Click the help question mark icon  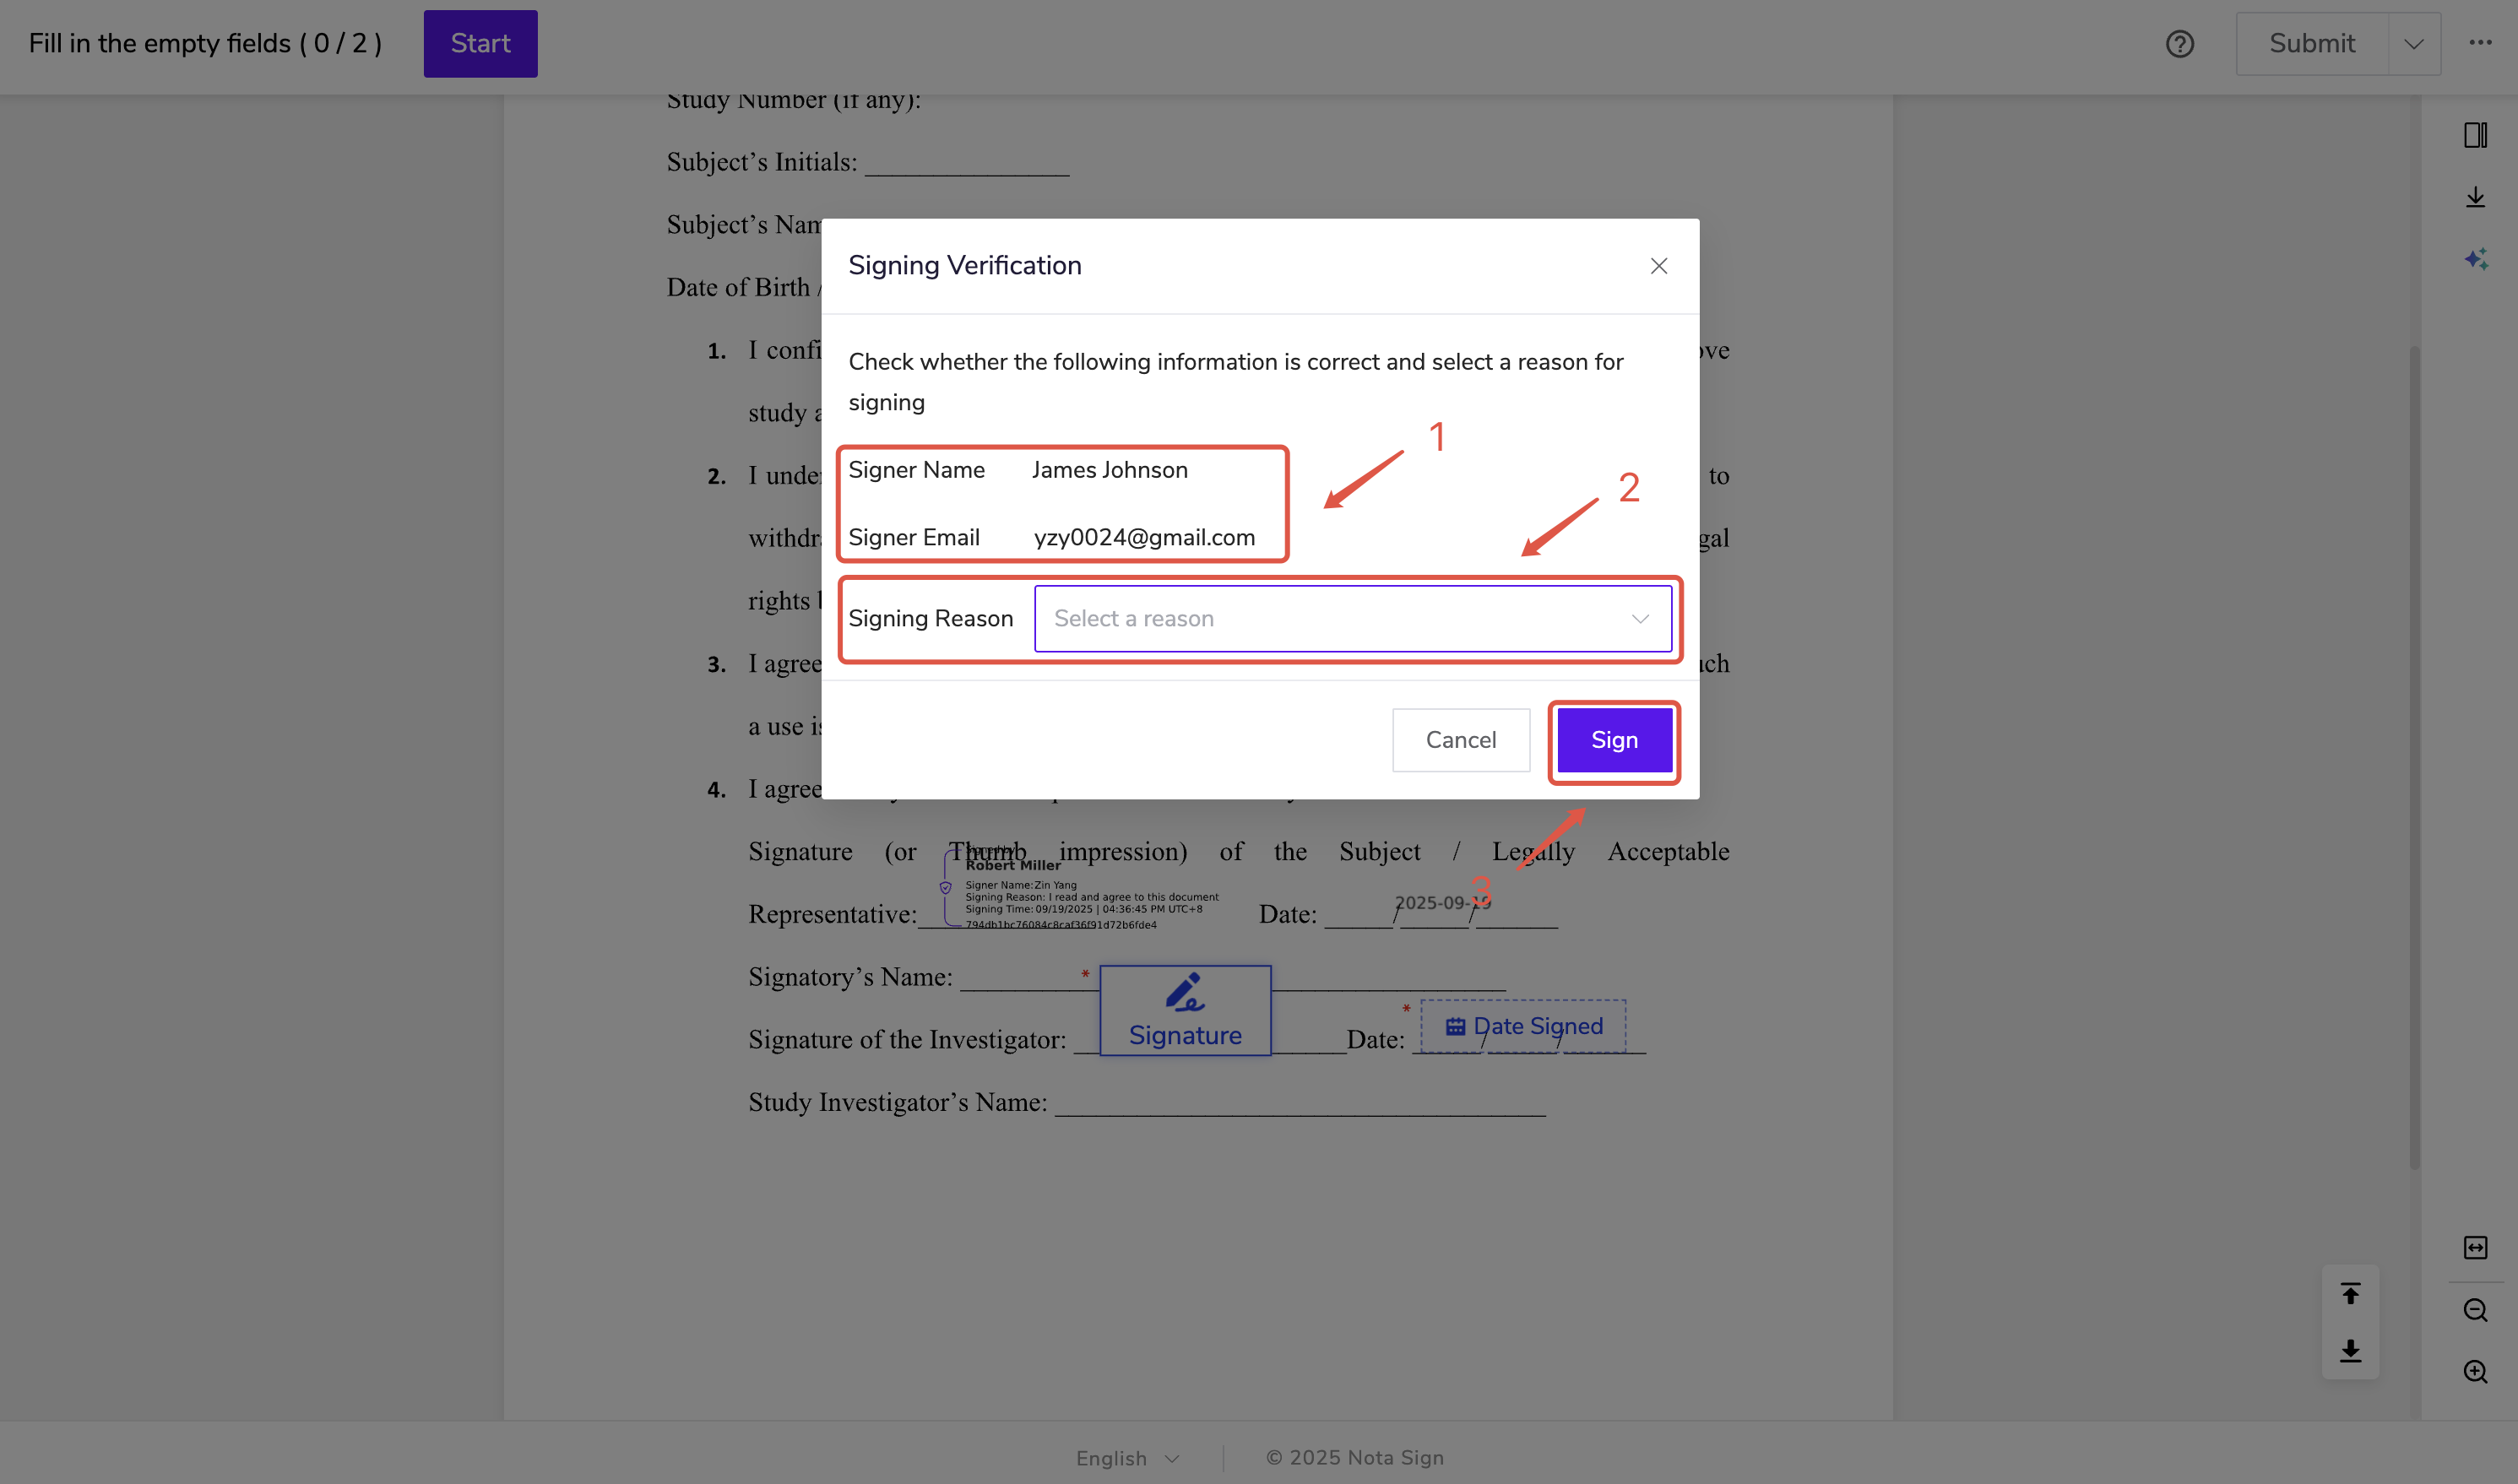click(x=2179, y=44)
